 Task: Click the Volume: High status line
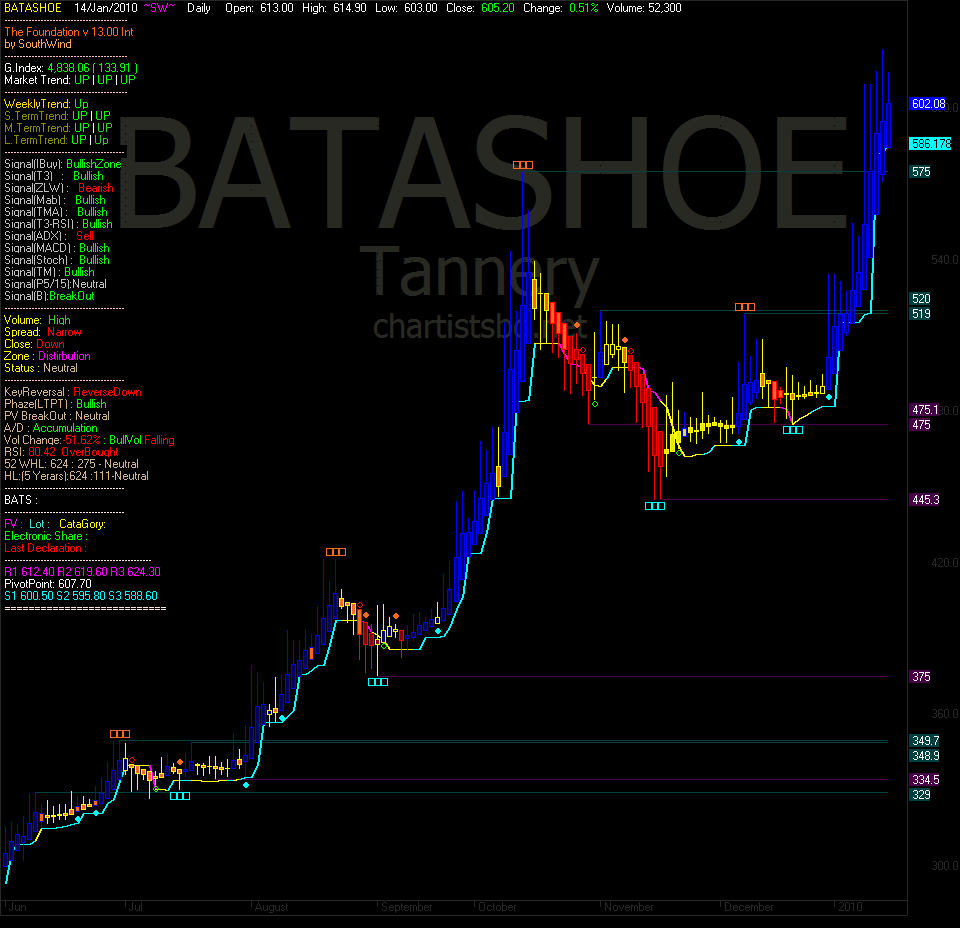[37, 320]
